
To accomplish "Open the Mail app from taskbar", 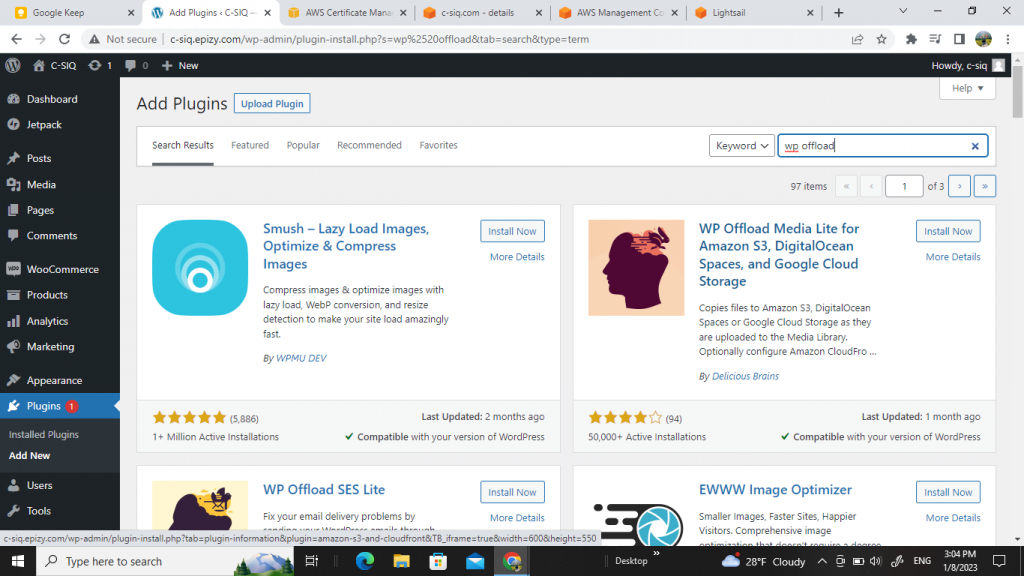I will pos(475,561).
